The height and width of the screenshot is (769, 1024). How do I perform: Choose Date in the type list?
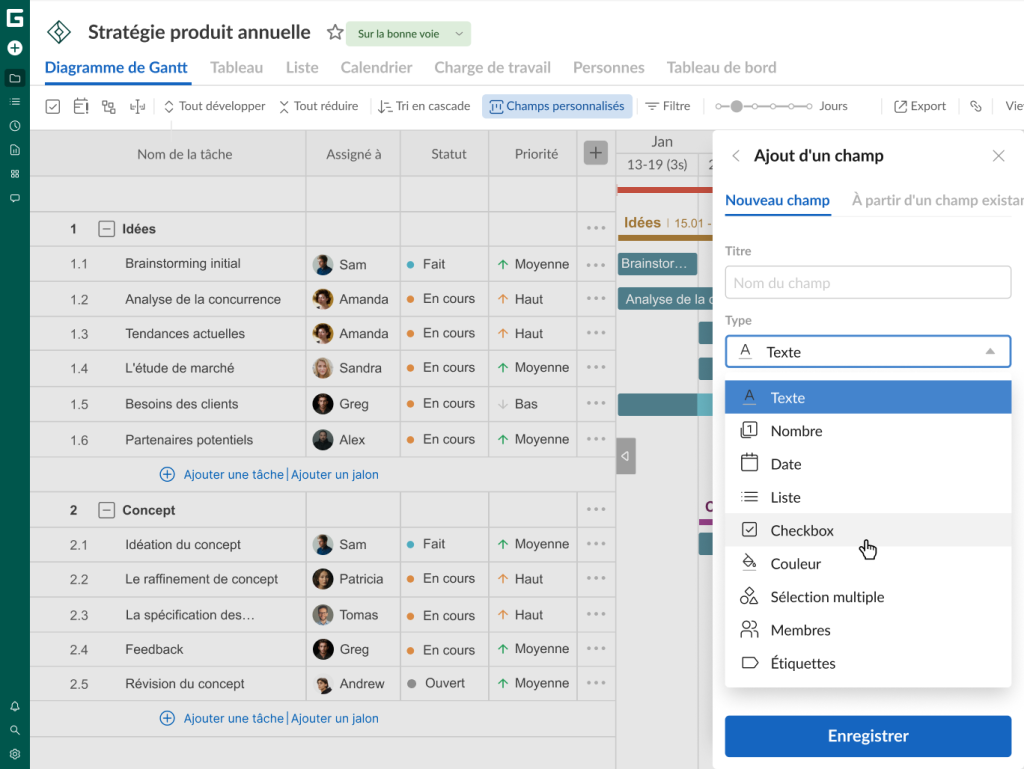[x=868, y=464]
